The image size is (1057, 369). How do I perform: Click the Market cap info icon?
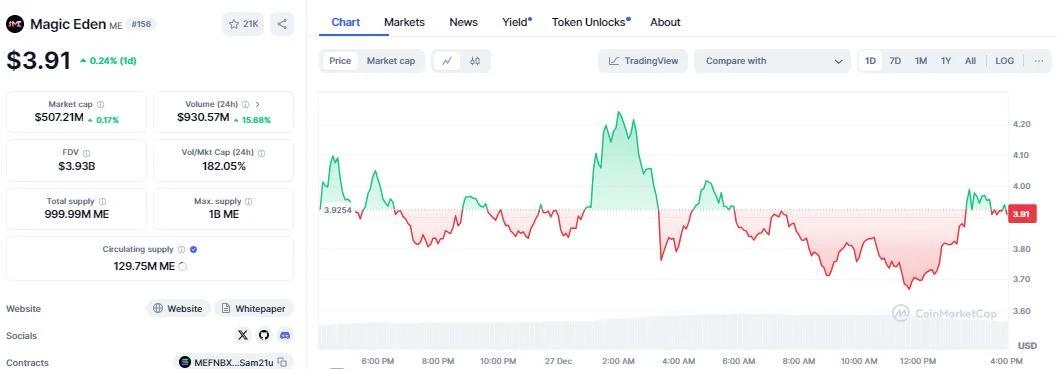[100, 105]
